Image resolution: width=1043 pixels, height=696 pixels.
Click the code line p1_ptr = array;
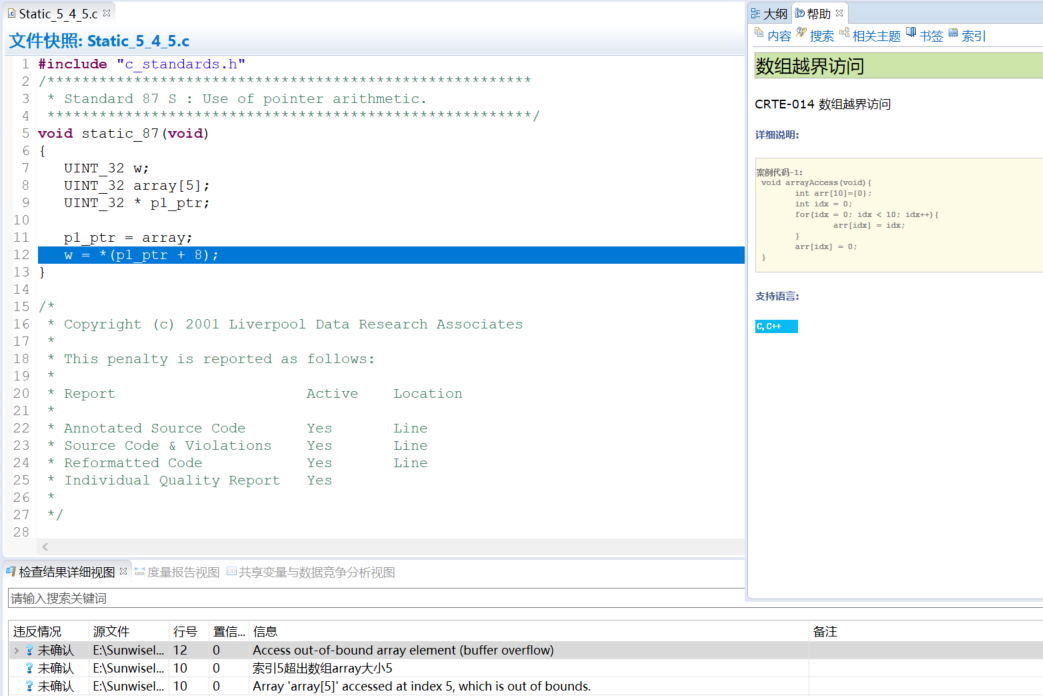click(128, 238)
